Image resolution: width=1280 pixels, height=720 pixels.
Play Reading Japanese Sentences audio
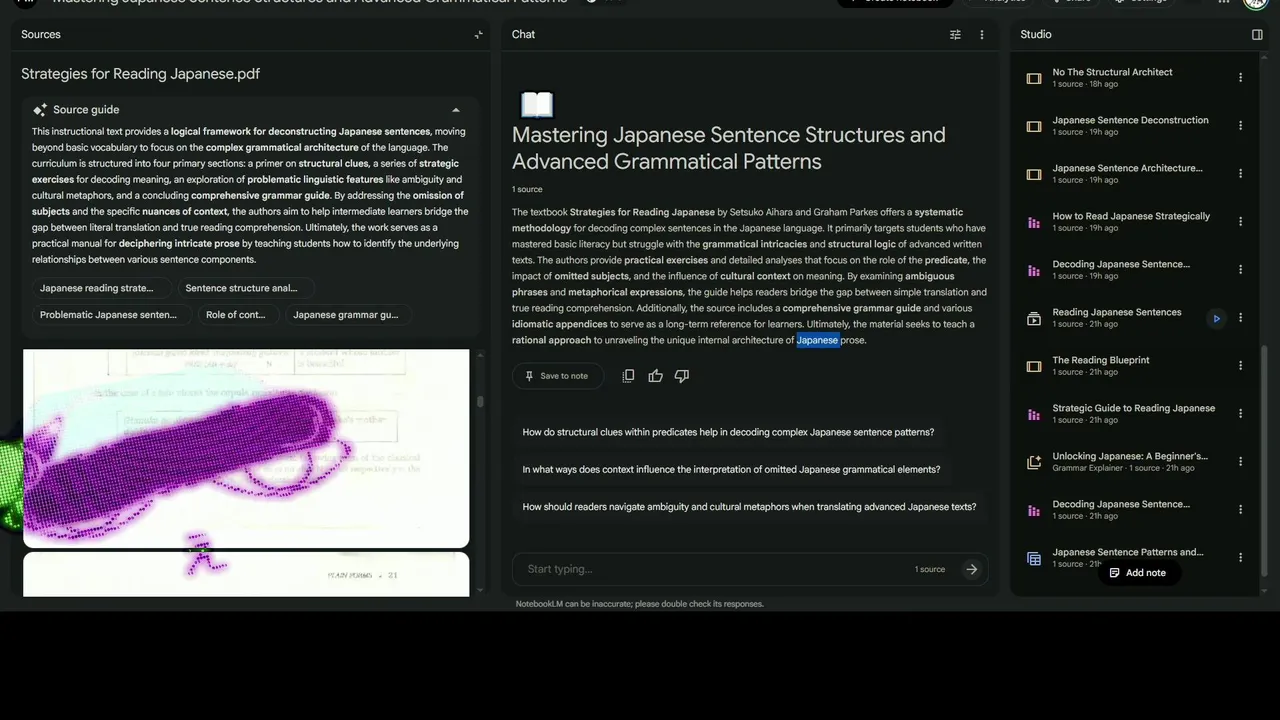1216,318
